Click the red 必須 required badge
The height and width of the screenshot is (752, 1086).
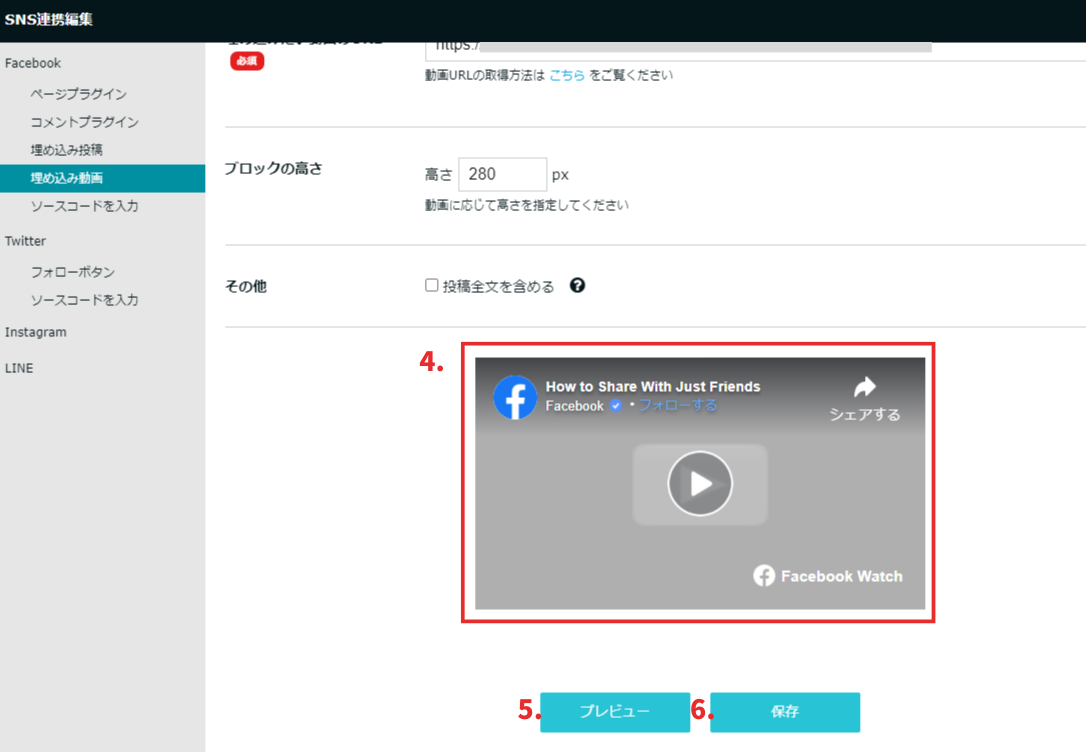pyautogui.click(x=247, y=61)
